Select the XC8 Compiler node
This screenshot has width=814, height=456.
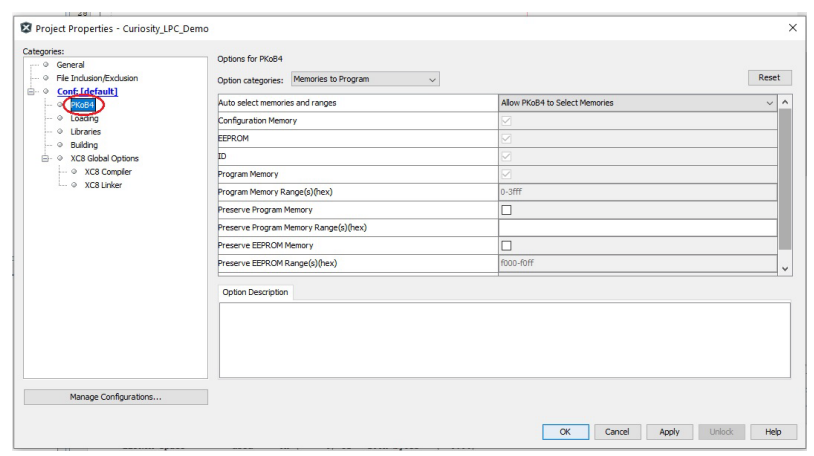[x=108, y=171]
